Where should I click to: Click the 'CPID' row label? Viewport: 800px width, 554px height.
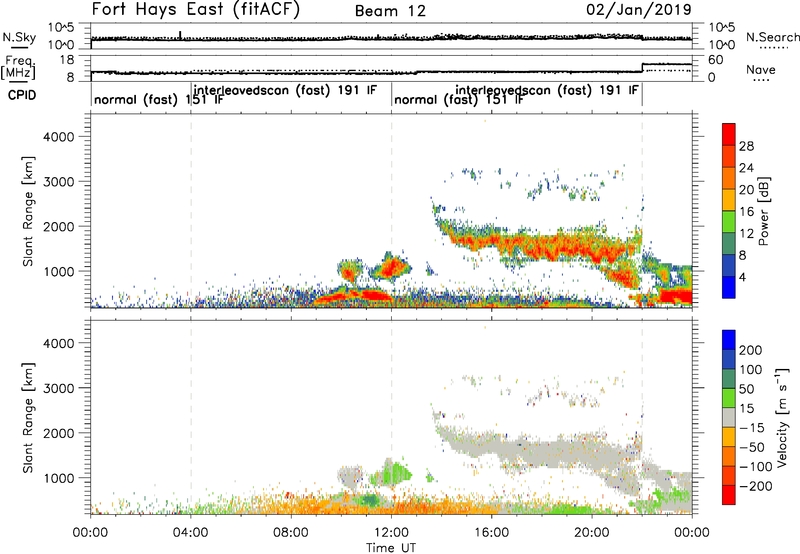pyautogui.click(x=22, y=95)
